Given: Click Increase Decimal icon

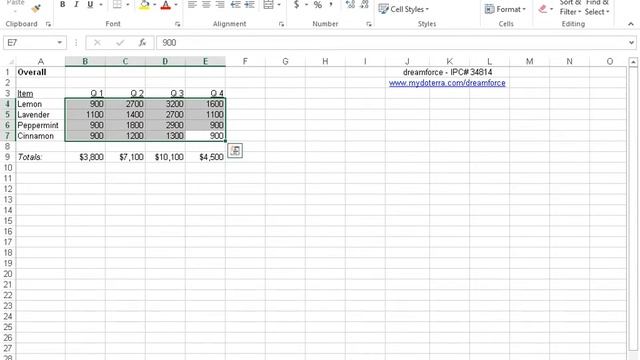Looking at the screenshot, I should click(x=350, y=4).
